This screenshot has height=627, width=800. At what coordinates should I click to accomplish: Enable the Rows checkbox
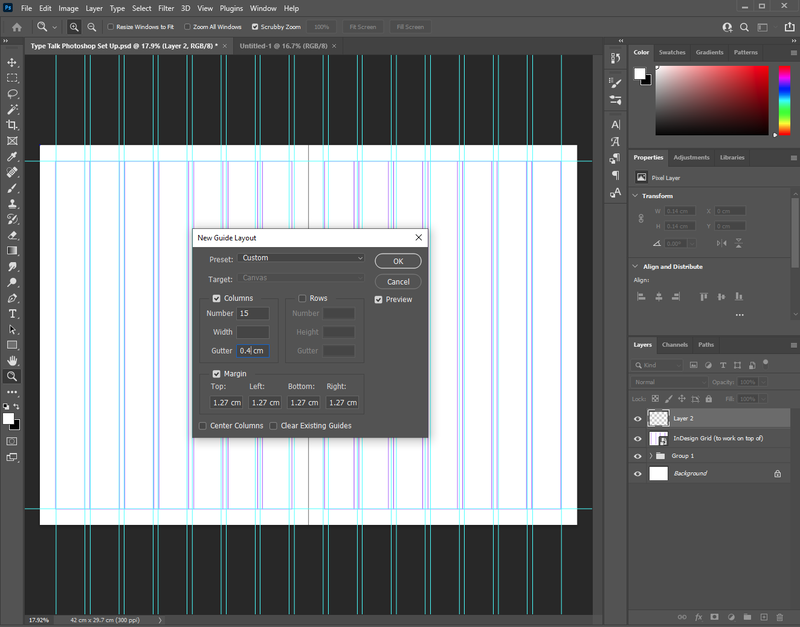302,298
